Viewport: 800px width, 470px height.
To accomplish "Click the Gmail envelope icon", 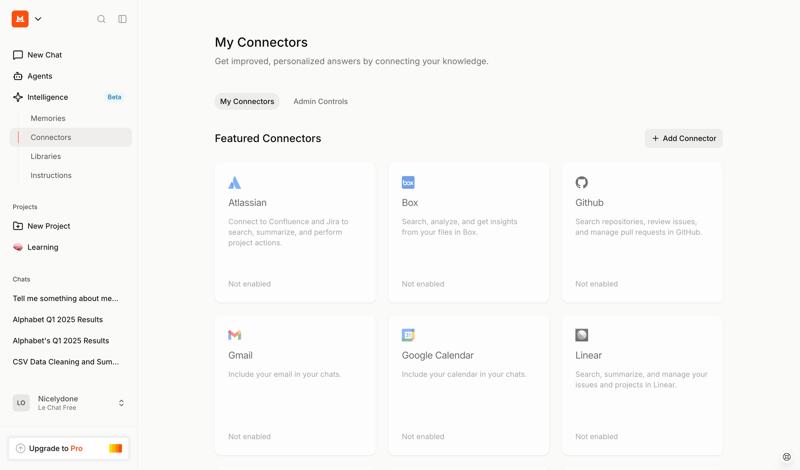I will click(x=234, y=335).
